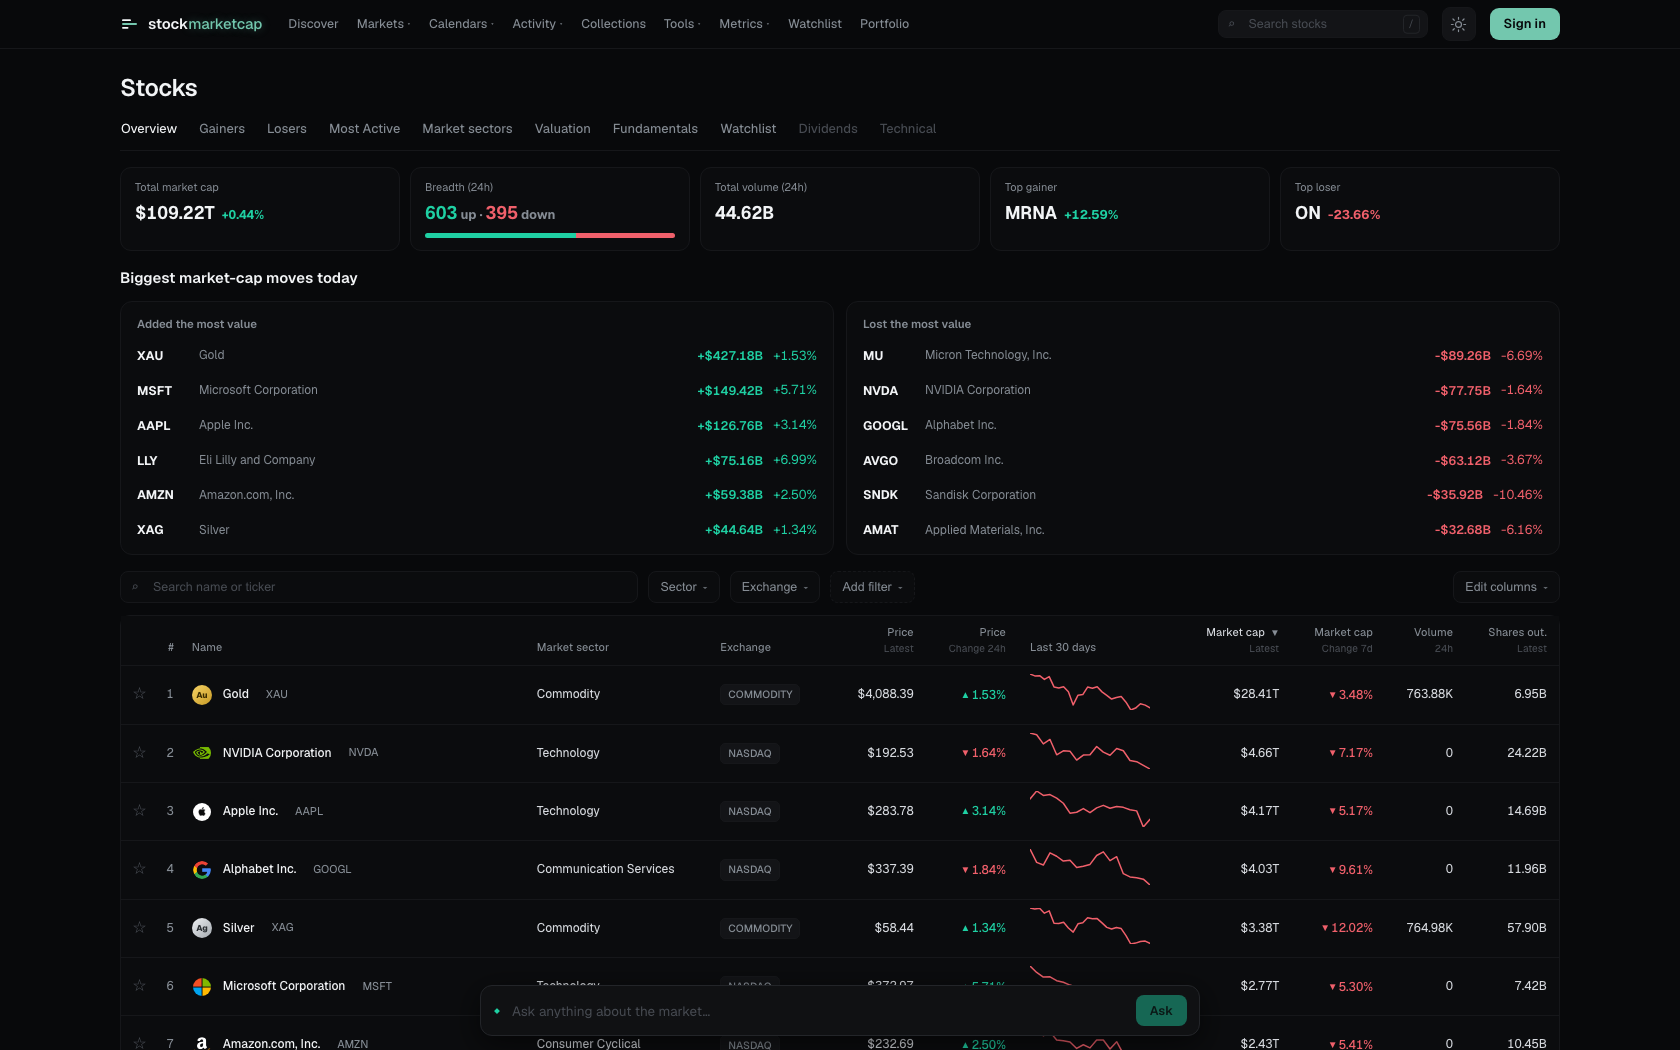Click the Gold (Au) coin icon
The height and width of the screenshot is (1050, 1680).
coord(202,695)
